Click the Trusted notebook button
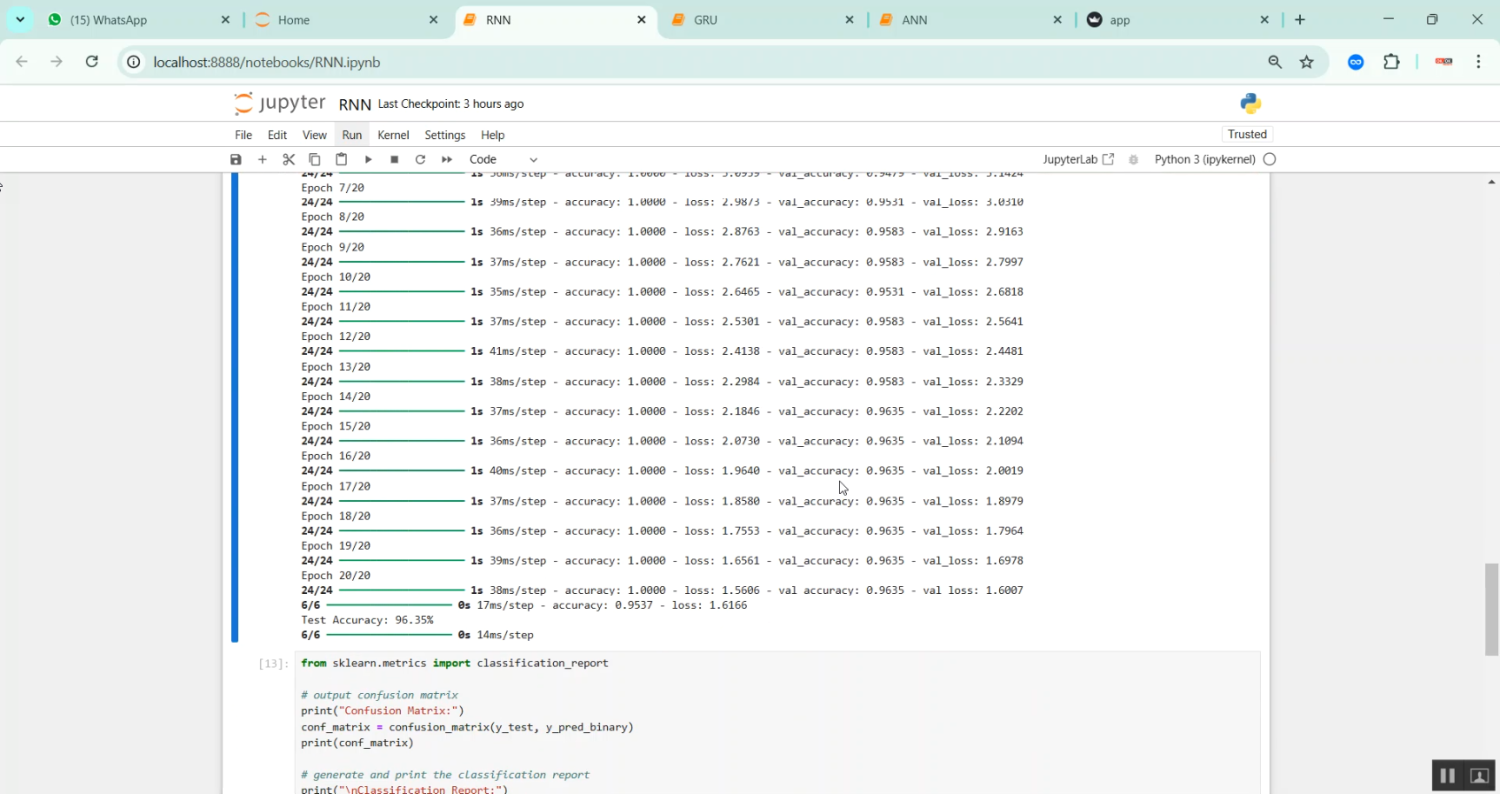This screenshot has height=794, width=1500. (x=1247, y=135)
